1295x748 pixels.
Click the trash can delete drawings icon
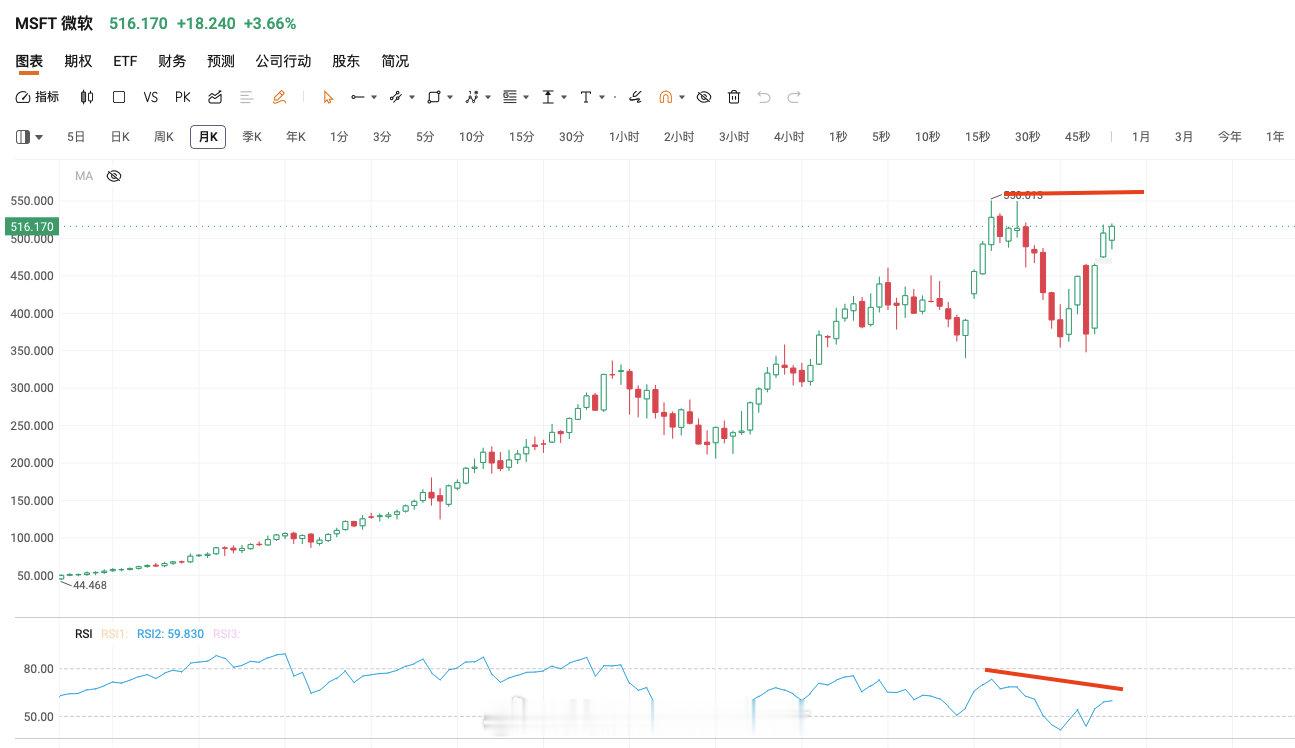click(734, 97)
